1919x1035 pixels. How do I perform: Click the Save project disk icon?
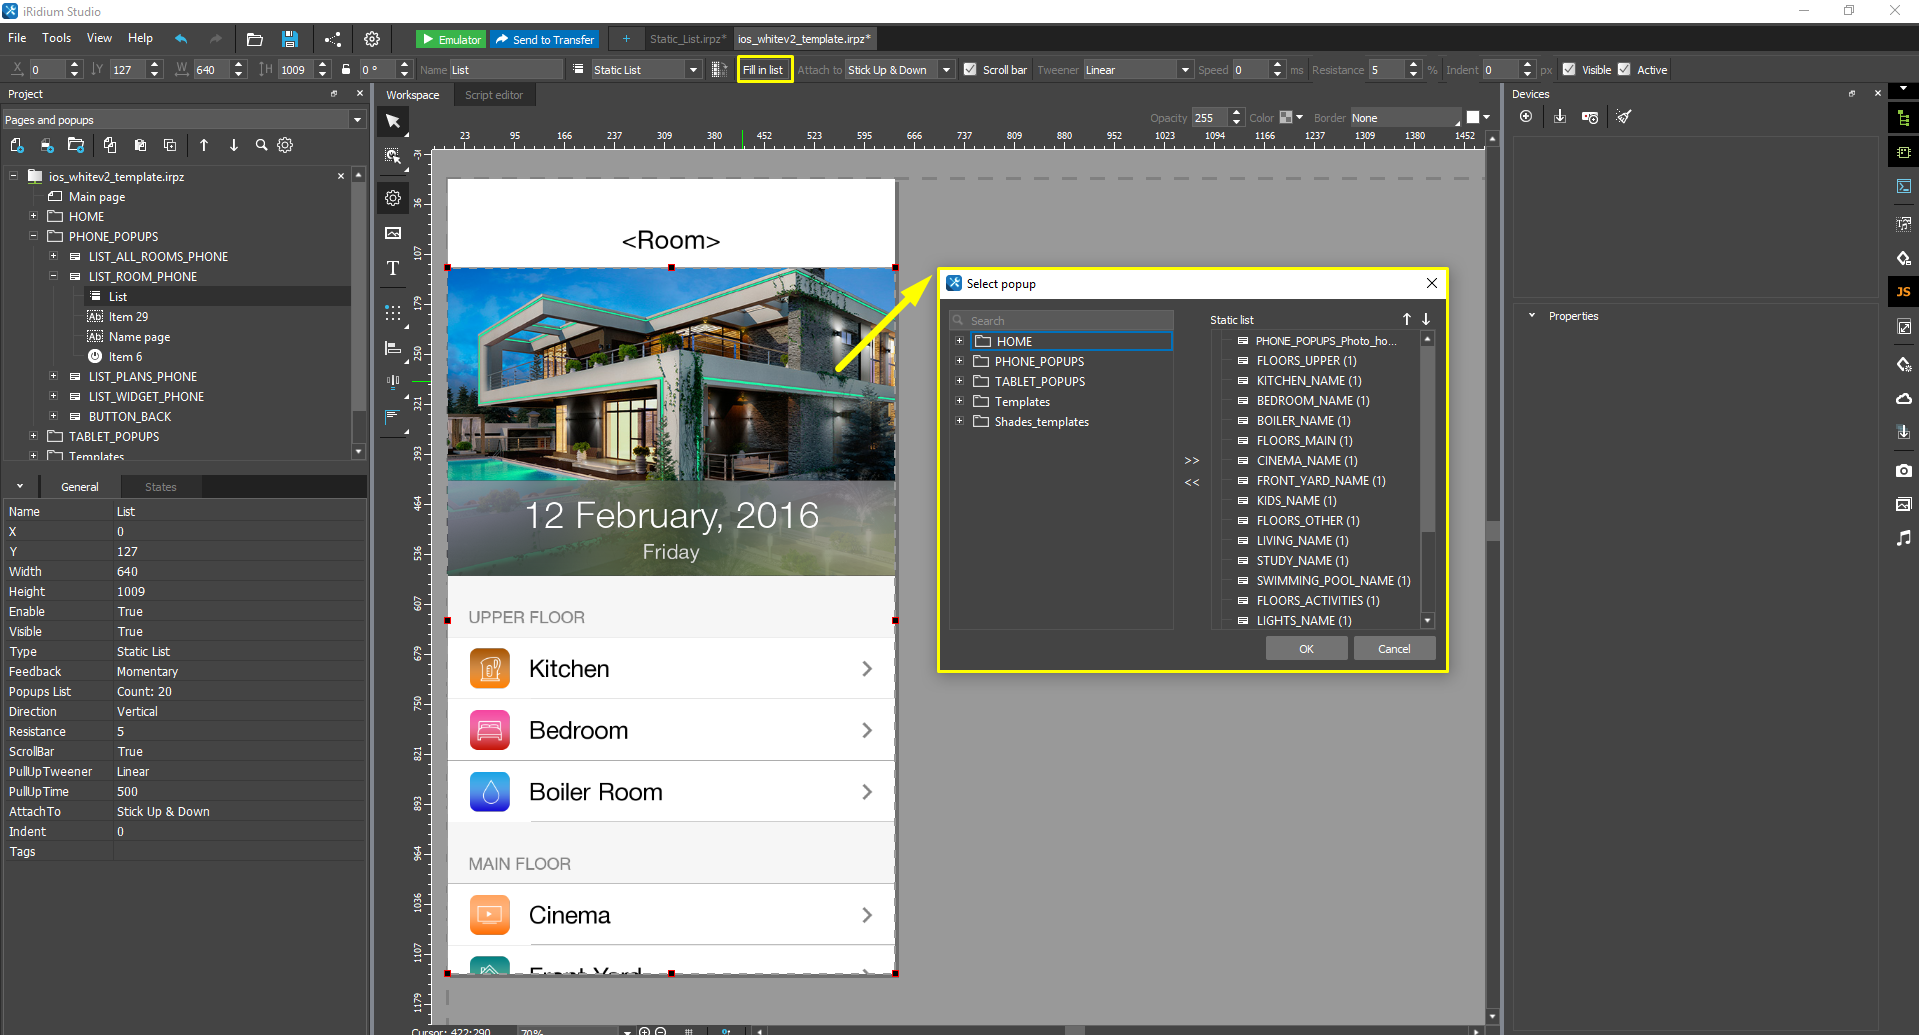[290, 39]
